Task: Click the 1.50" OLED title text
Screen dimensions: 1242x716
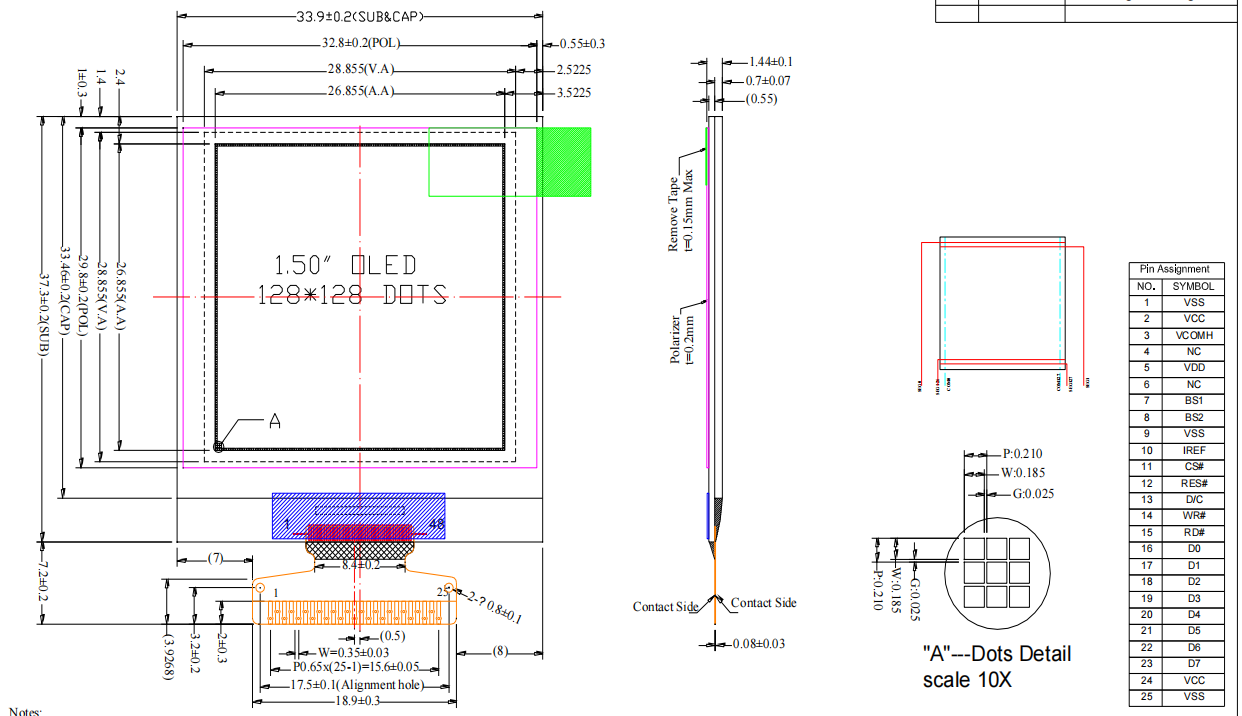Action: pos(346,265)
